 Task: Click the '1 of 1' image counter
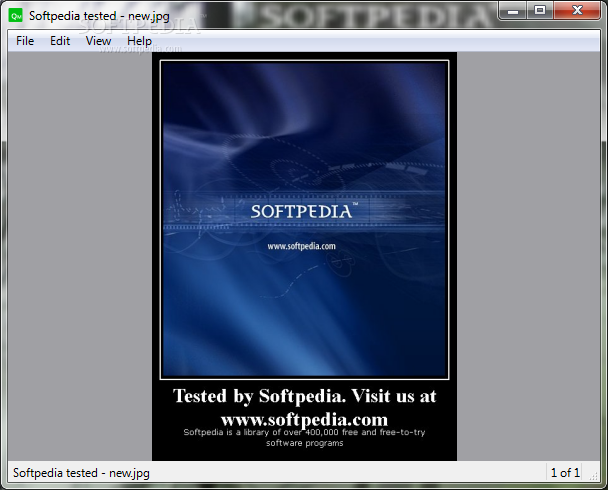pos(565,473)
